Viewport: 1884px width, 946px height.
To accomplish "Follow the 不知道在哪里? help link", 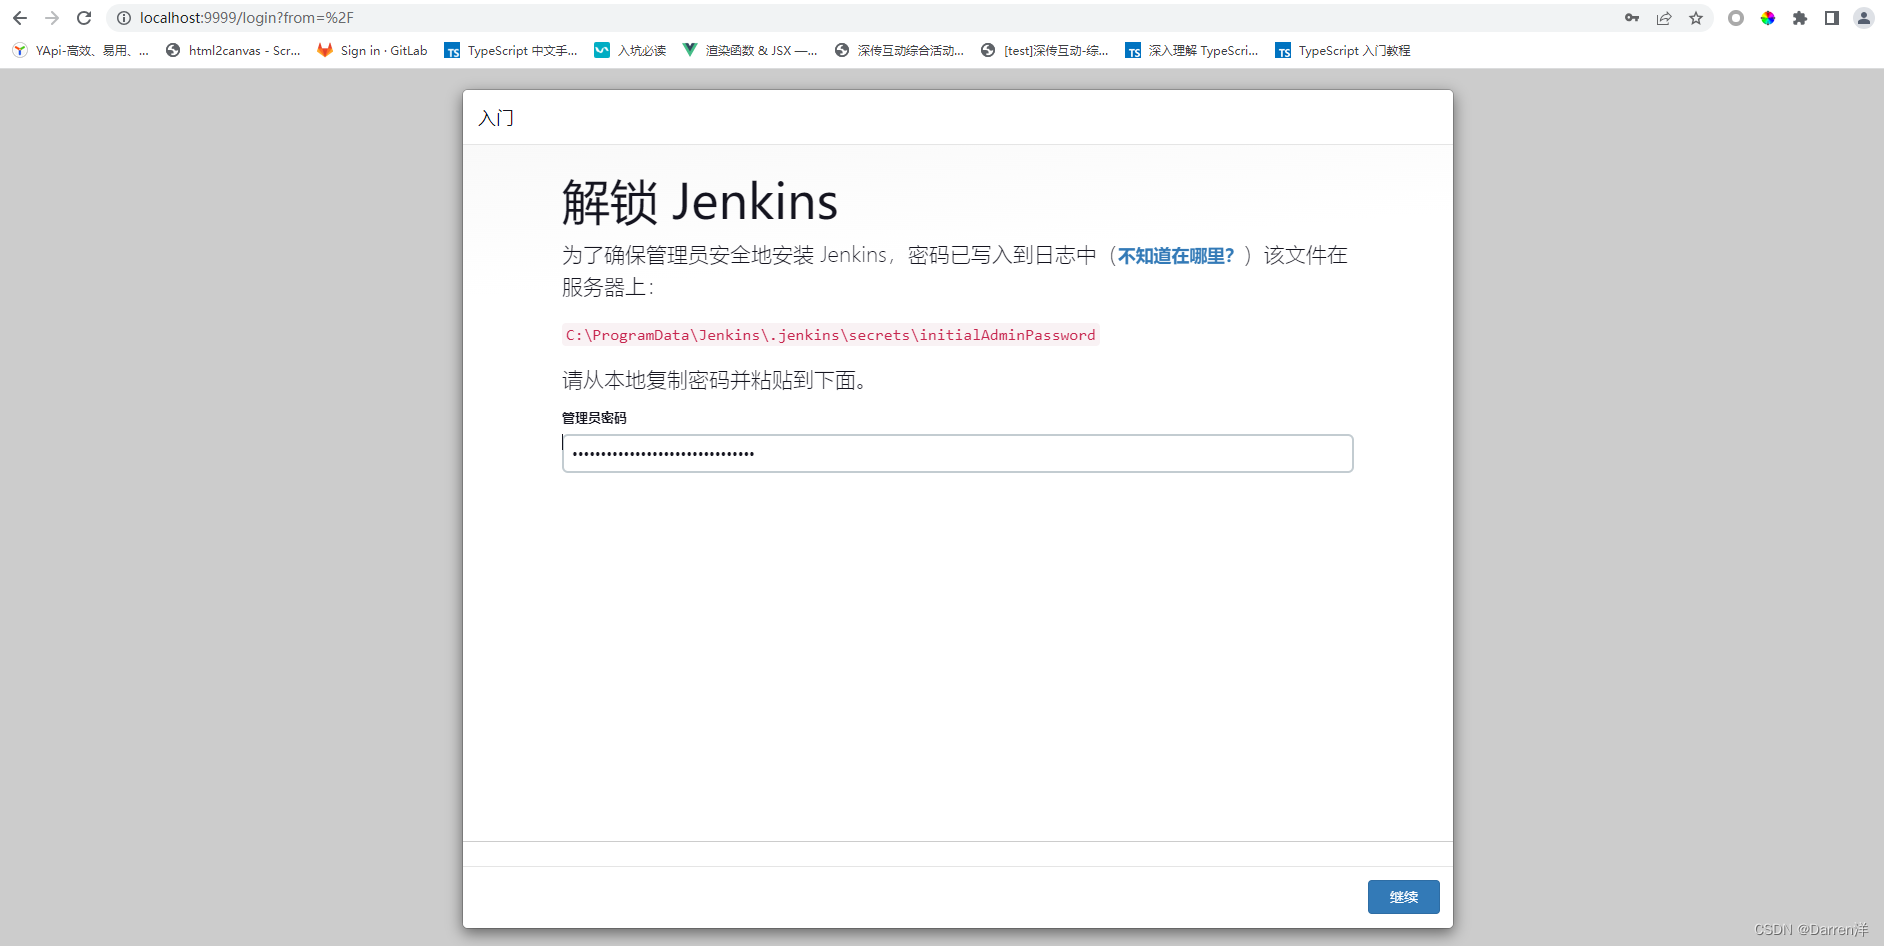I will 1176,256.
